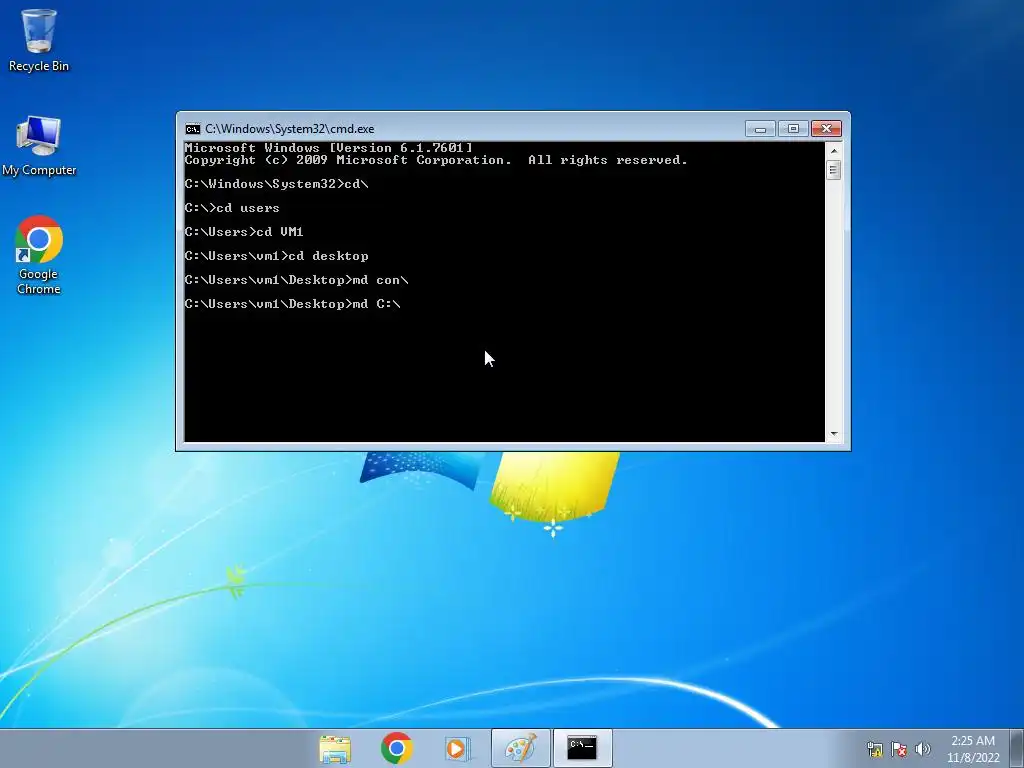This screenshot has height=768, width=1024.
Task: Click the Show desktop button
Action: 1017,748
